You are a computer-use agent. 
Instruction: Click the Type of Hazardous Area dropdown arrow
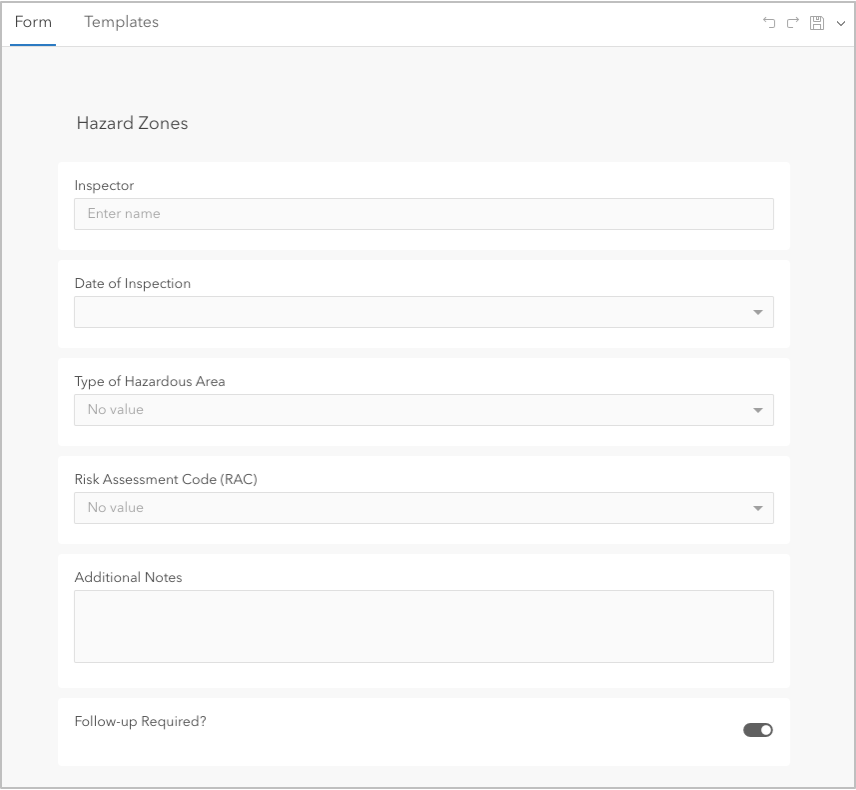pyautogui.click(x=757, y=410)
